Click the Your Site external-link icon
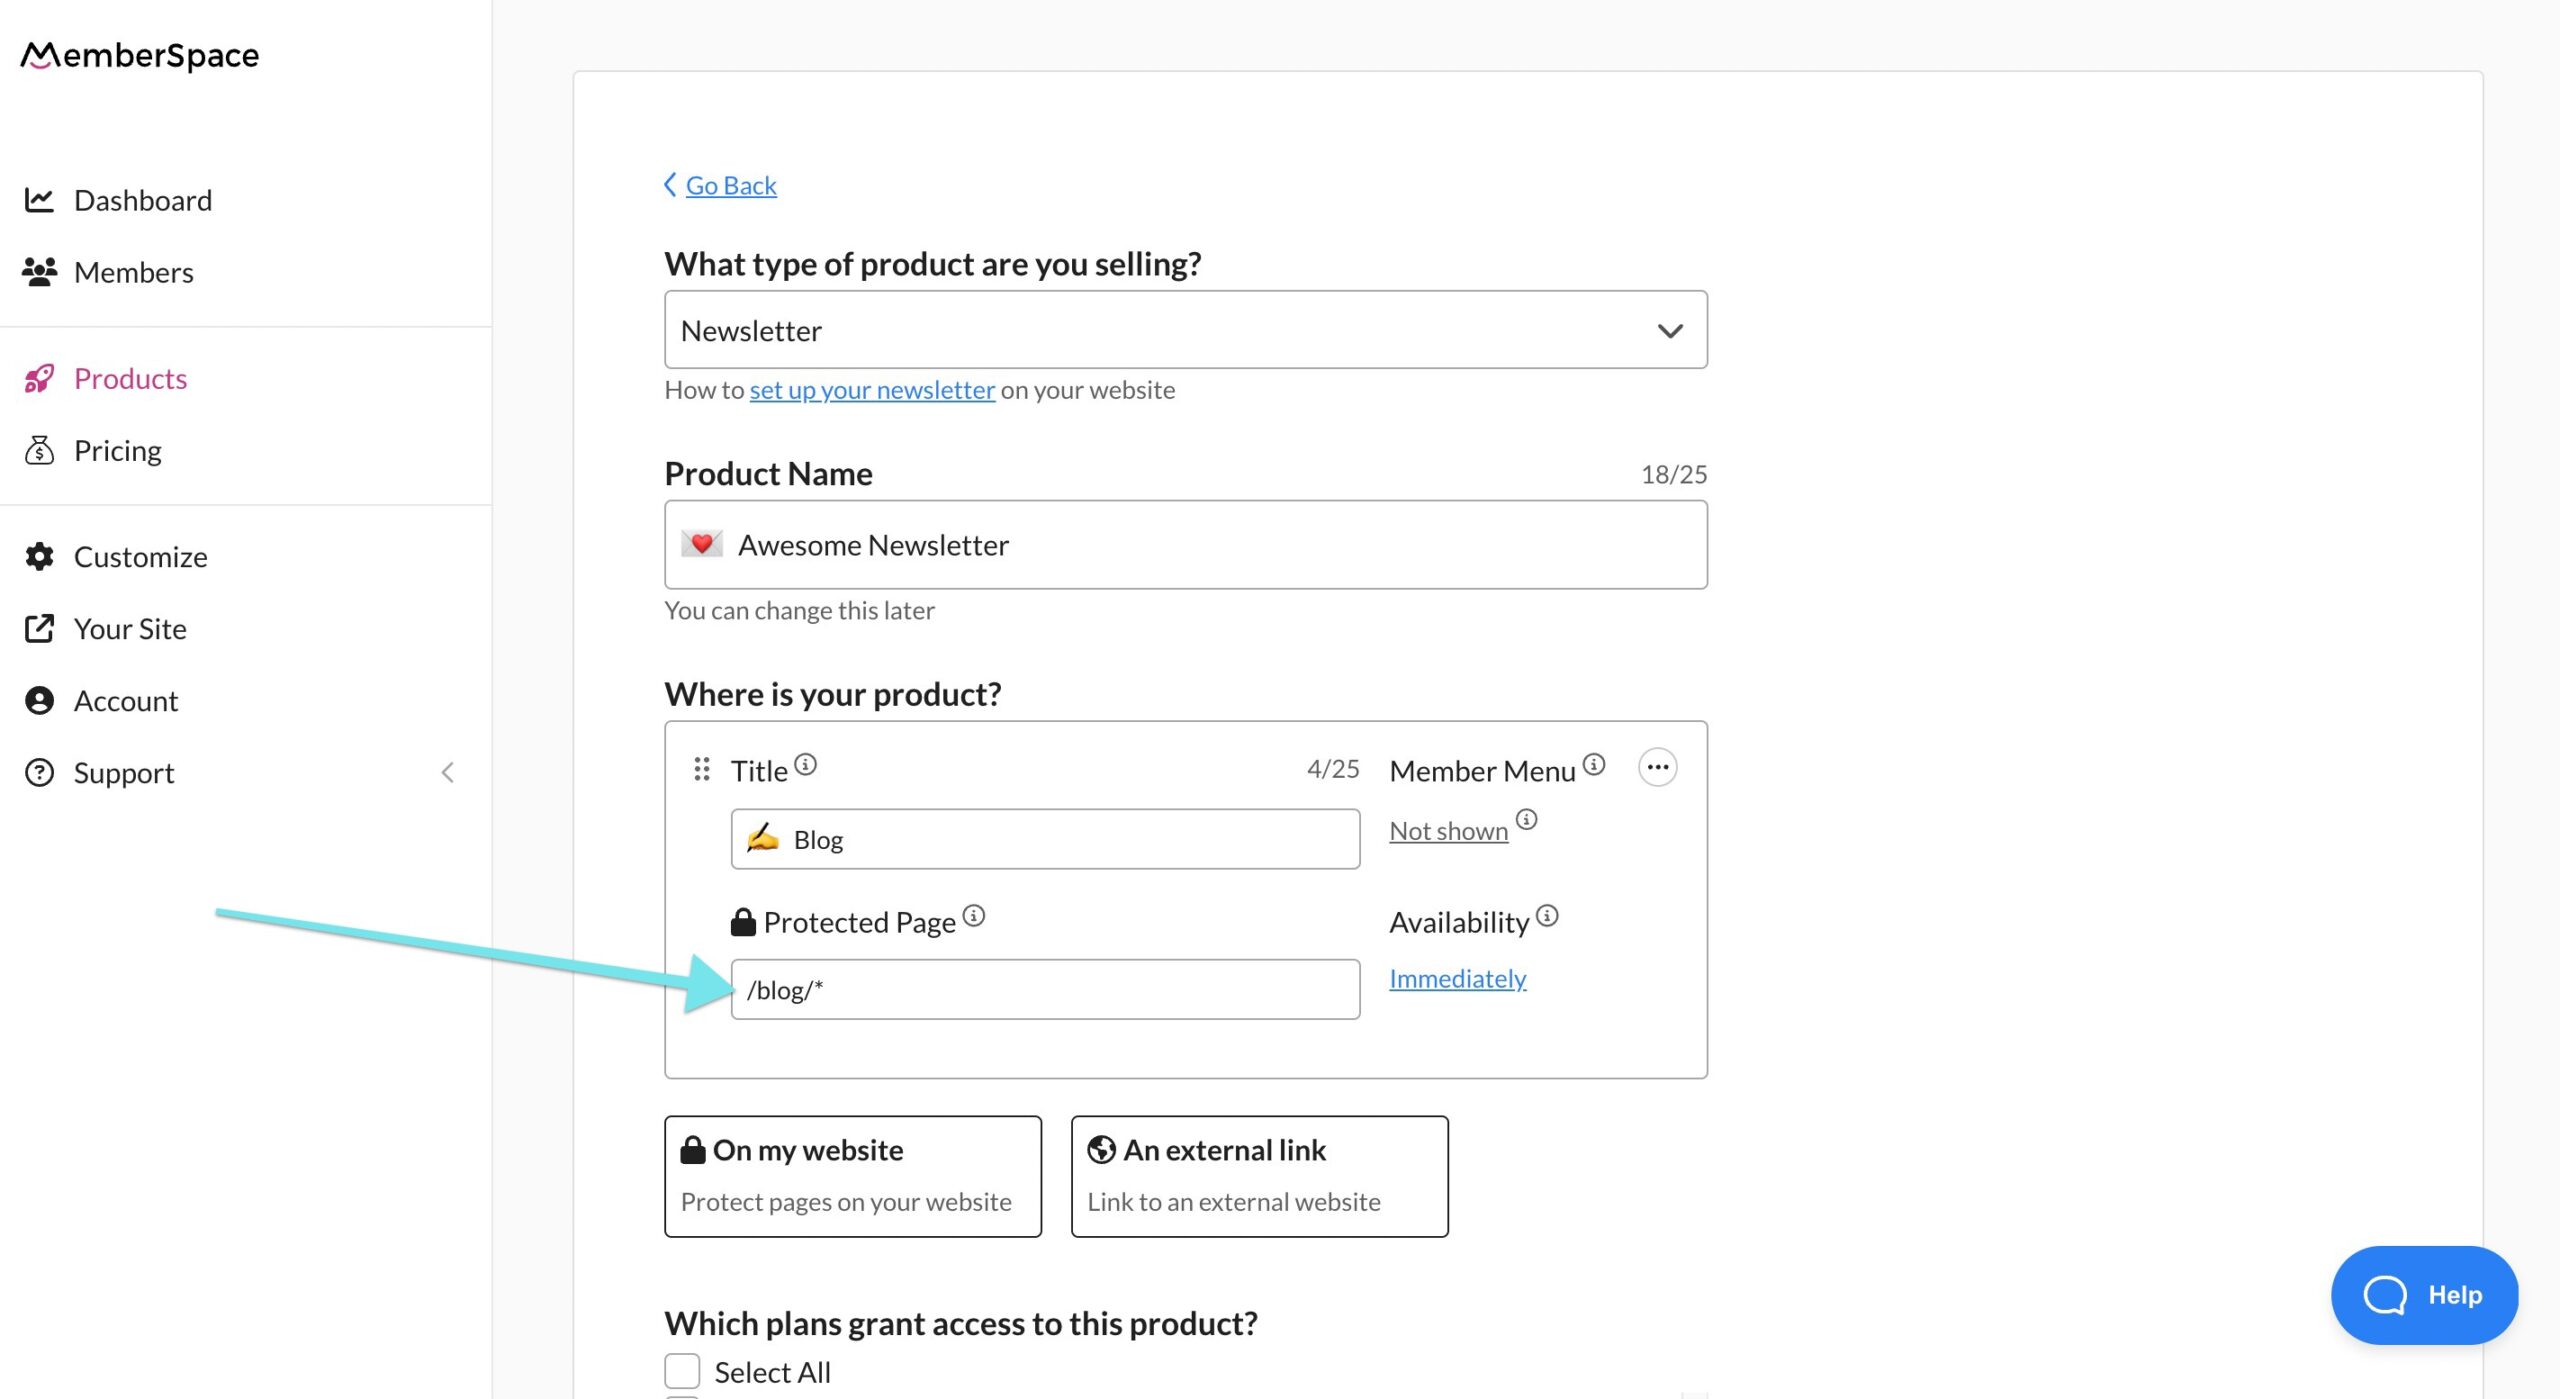 pos(39,628)
